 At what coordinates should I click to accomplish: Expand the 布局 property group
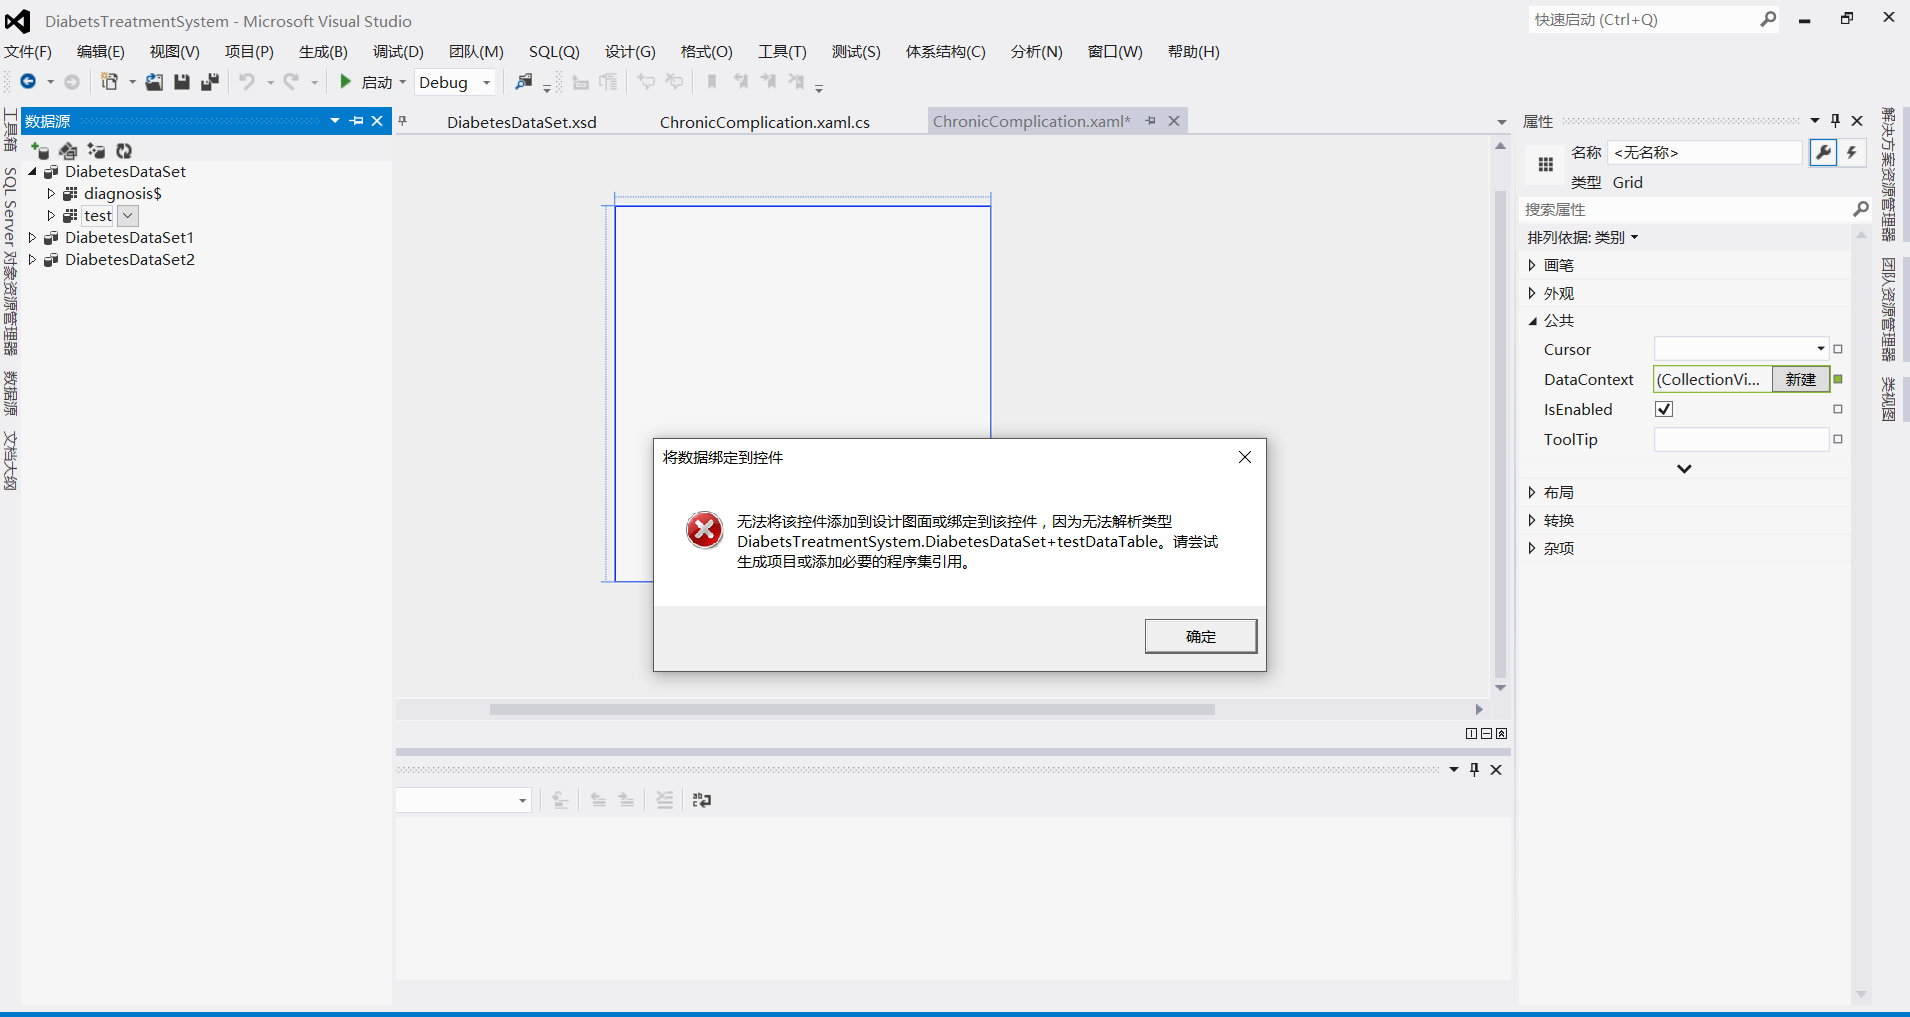(x=1532, y=492)
